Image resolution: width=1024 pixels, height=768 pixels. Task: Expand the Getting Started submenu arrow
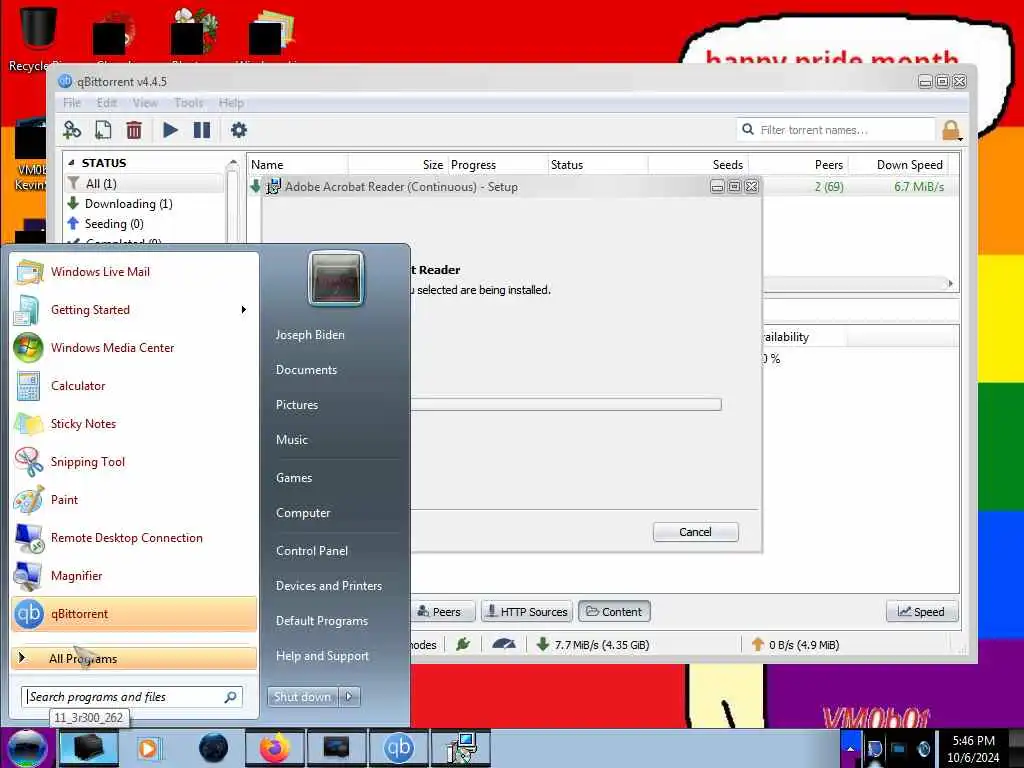click(244, 310)
